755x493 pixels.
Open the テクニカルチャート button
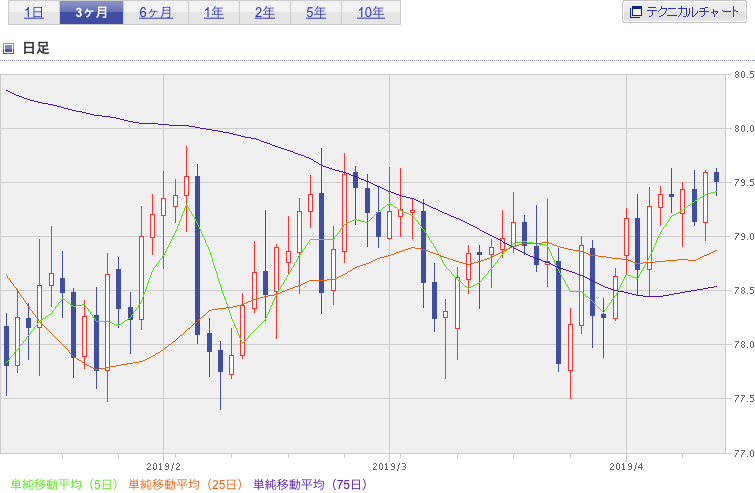coord(684,12)
